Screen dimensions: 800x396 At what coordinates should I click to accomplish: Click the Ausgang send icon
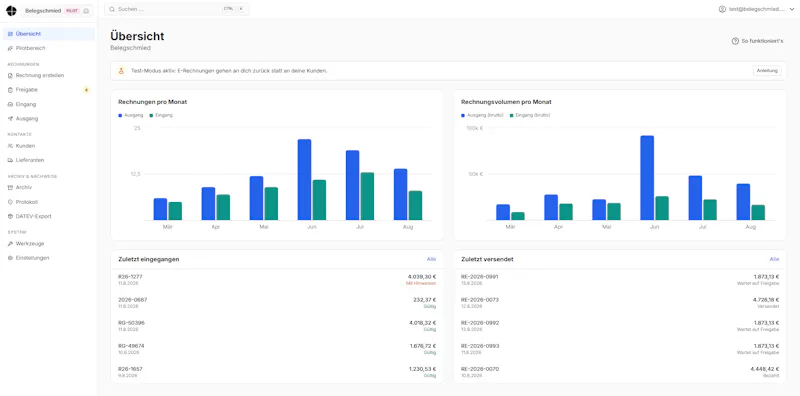[x=11, y=118]
